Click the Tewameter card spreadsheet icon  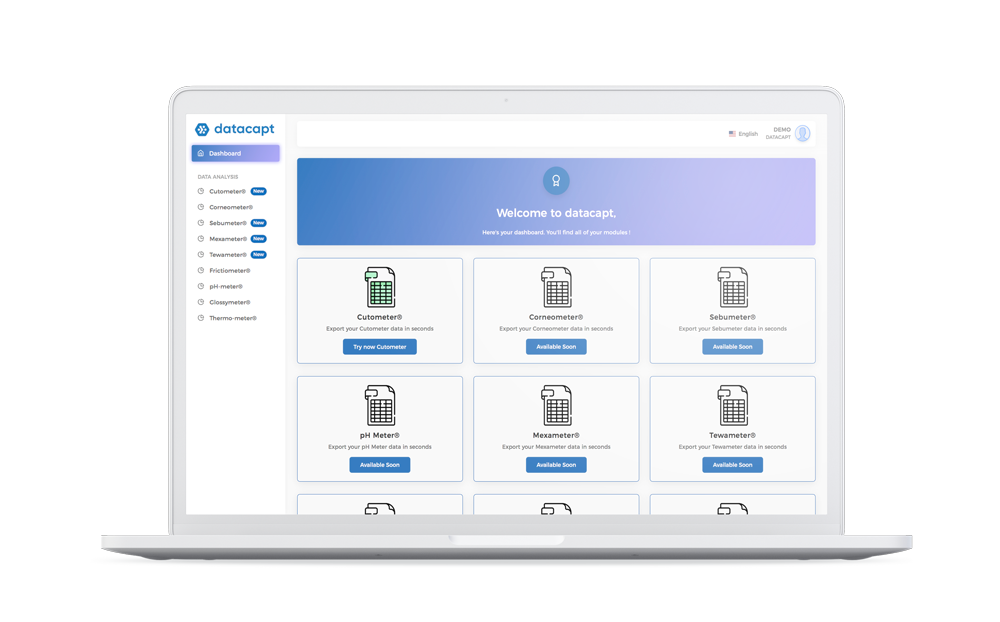point(733,405)
